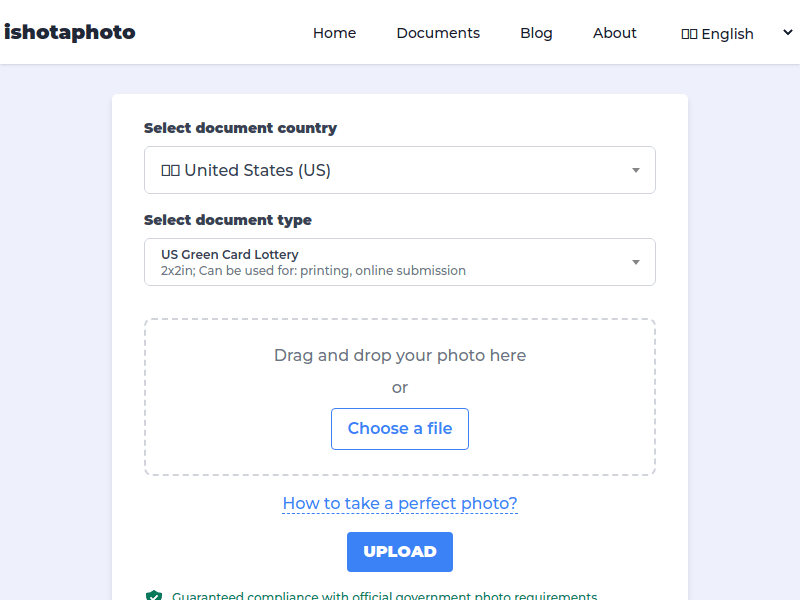This screenshot has width=800, height=600.
Task: Click the flag icon beside English
Action: [x=689, y=34]
